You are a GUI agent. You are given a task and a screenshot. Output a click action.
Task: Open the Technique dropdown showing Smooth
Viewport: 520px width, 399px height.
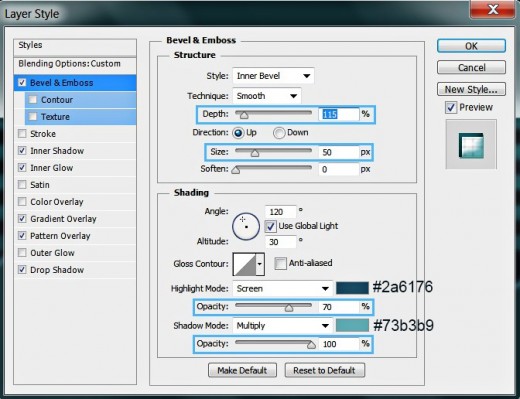click(267, 96)
